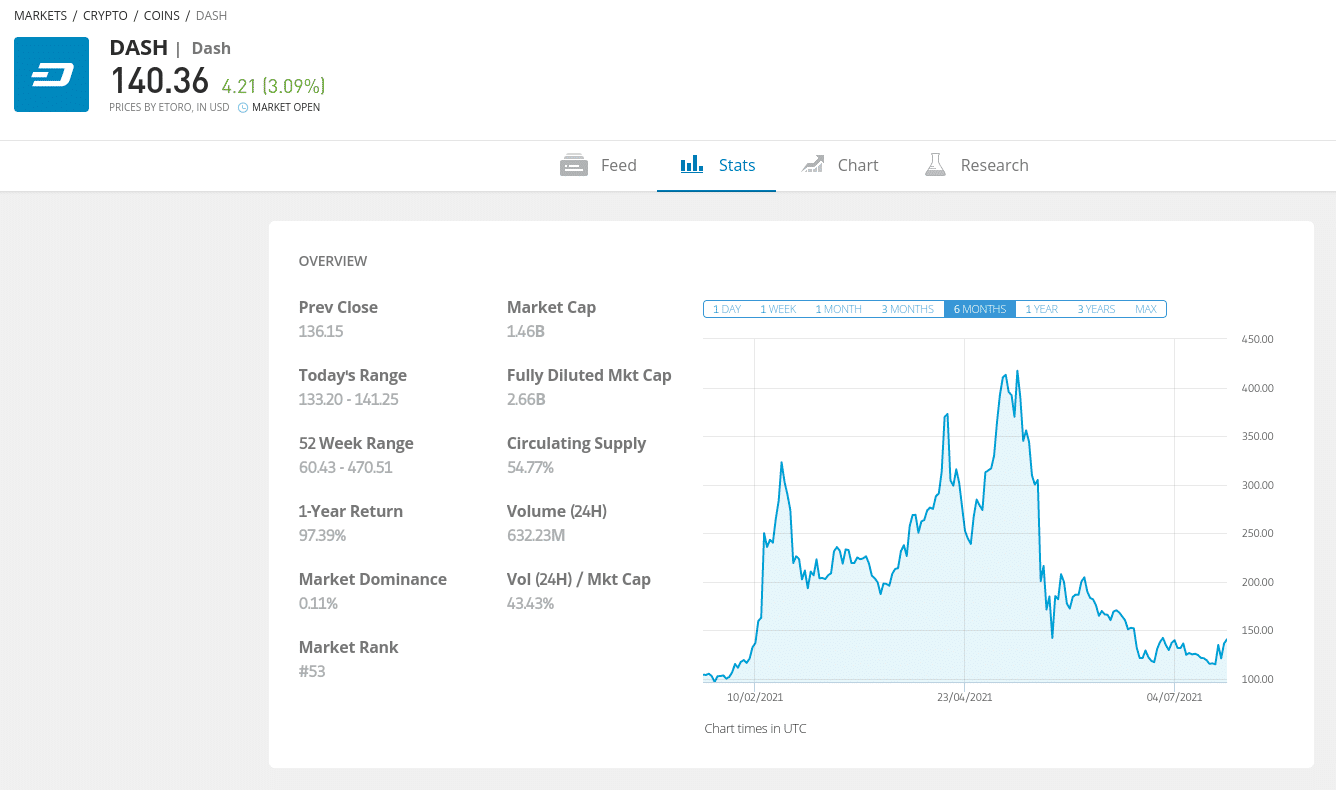Image resolution: width=1336 pixels, height=790 pixels.
Task: Click DASH breadcrumb item
Action: click(x=211, y=16)
